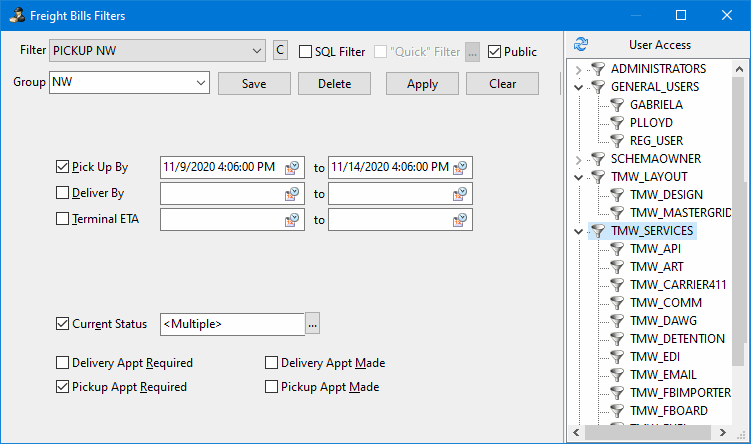Click the Current Status ellipsis browse button

(312, 324)
